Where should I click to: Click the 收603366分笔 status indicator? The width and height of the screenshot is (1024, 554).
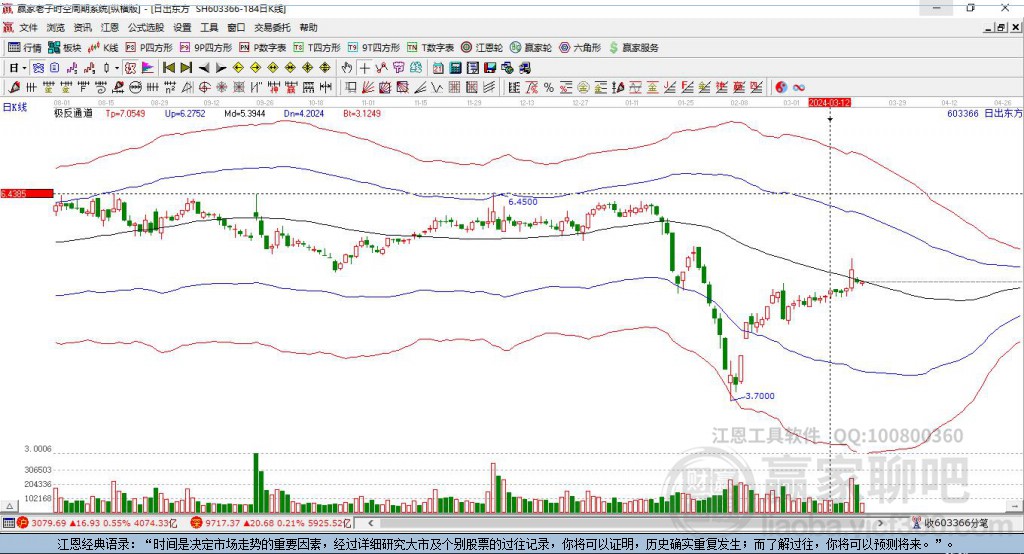pos(950,523)
